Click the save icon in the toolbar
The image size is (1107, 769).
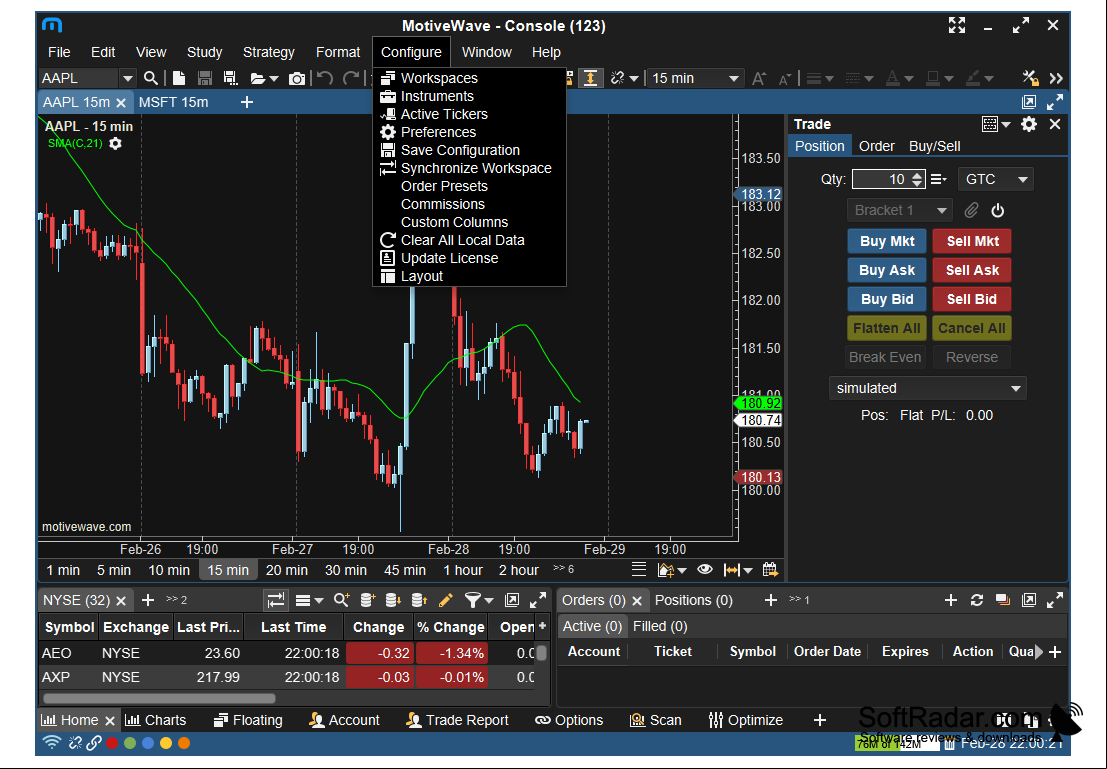[x=205, y=78]
